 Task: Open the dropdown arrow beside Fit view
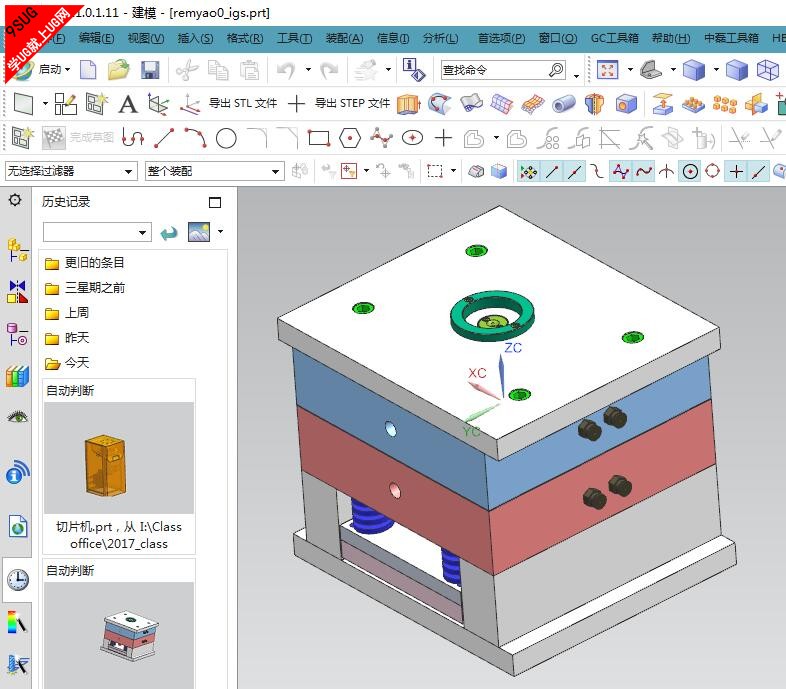(x=630, y=69)
